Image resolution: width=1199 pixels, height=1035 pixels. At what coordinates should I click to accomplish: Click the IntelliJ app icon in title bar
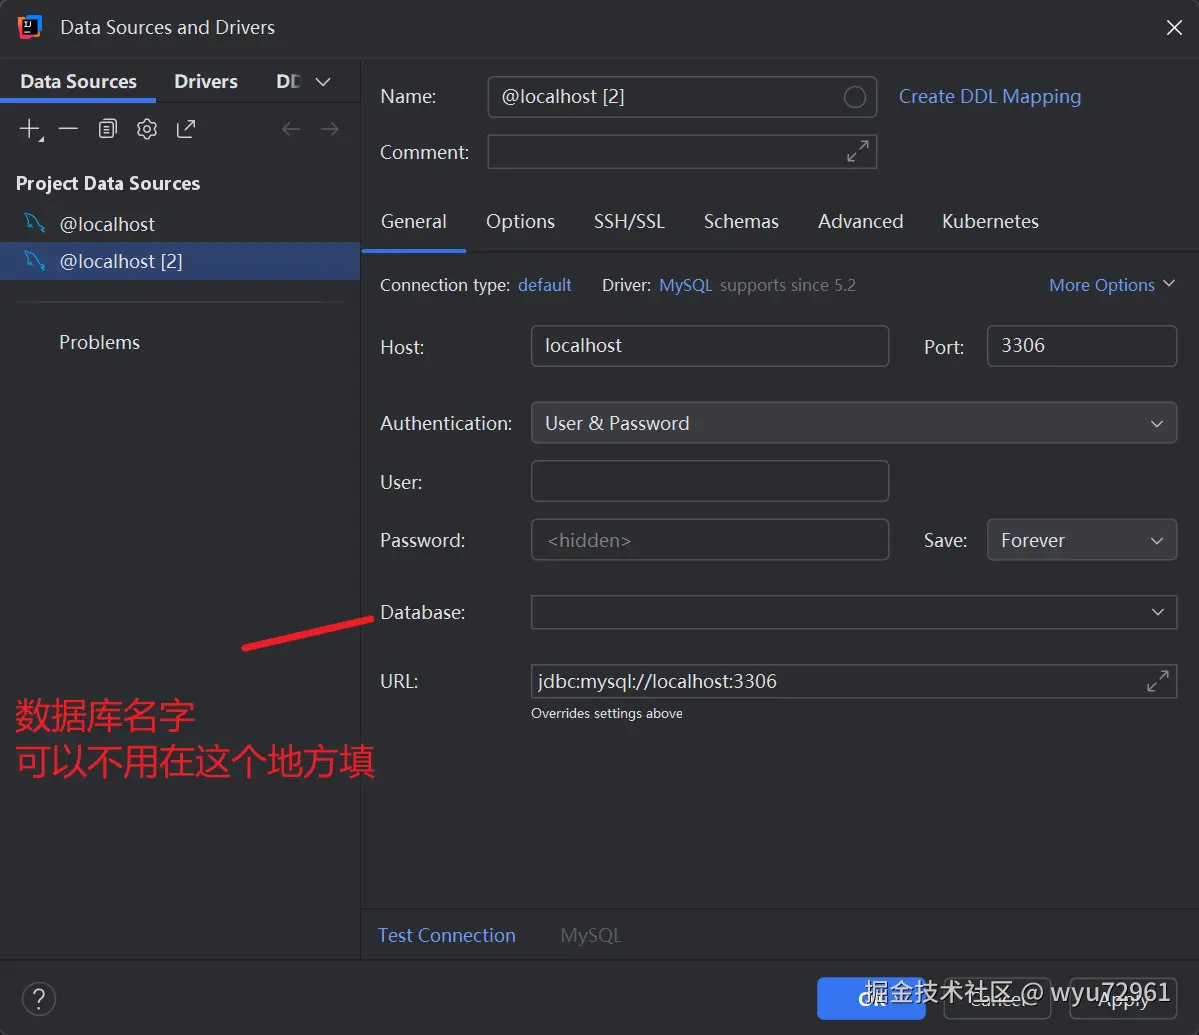29,28
